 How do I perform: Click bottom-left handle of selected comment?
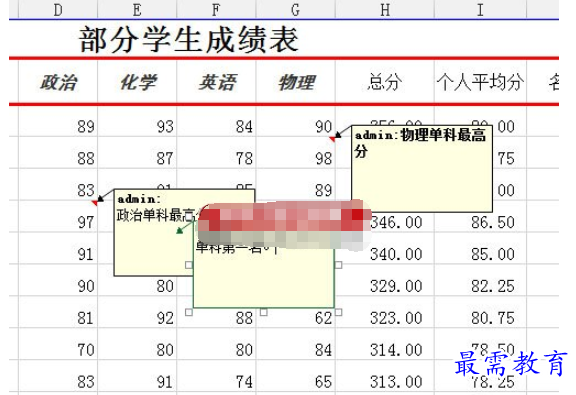tap(188, 312)
